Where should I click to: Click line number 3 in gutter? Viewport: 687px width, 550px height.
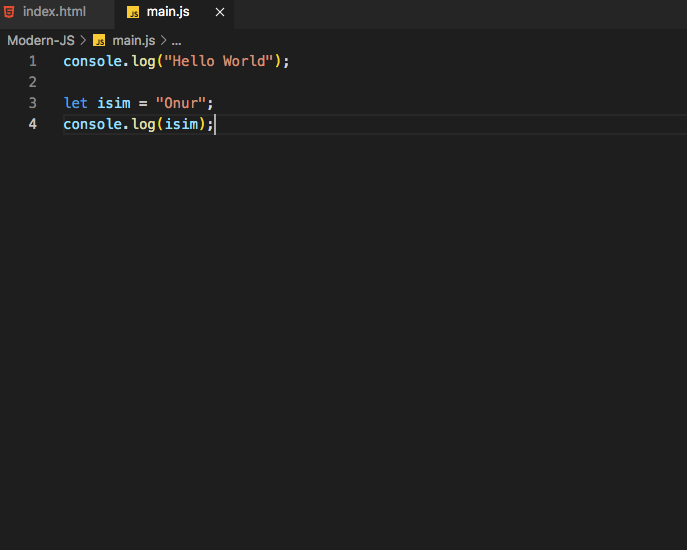pos(33,103)
